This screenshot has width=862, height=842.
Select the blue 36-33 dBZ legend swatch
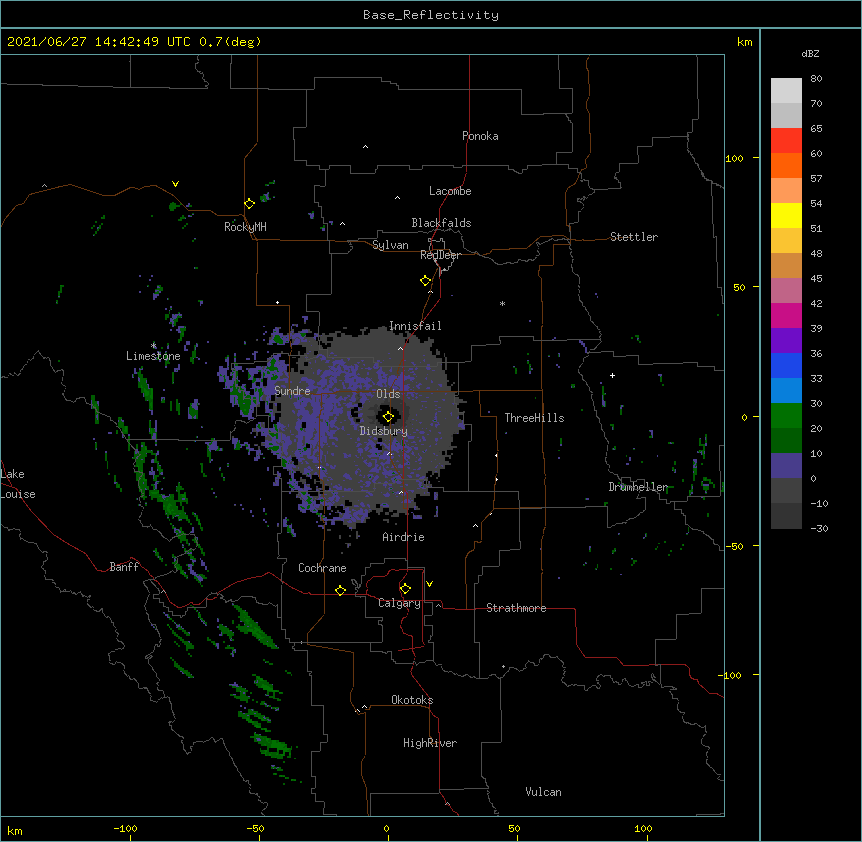[x=786, y=365]
